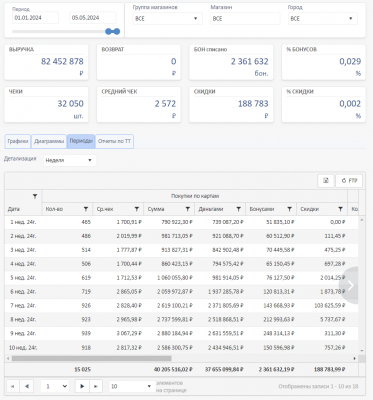Screen dimensions: 373x400
Task: Open page number dropdown
Action: (55, 386)
